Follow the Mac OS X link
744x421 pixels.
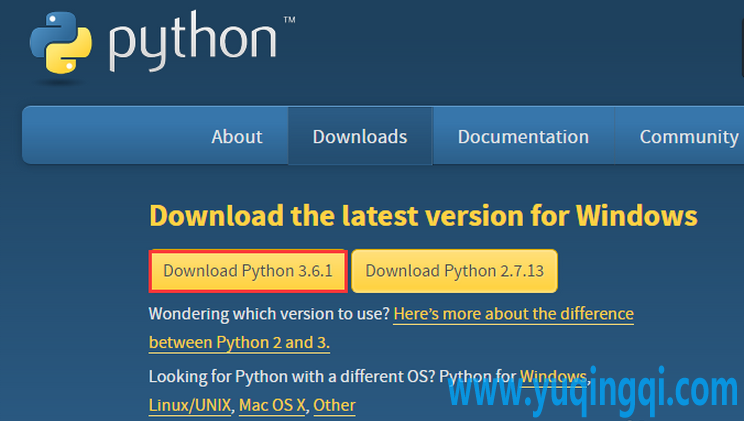click(x=272, y=405)
